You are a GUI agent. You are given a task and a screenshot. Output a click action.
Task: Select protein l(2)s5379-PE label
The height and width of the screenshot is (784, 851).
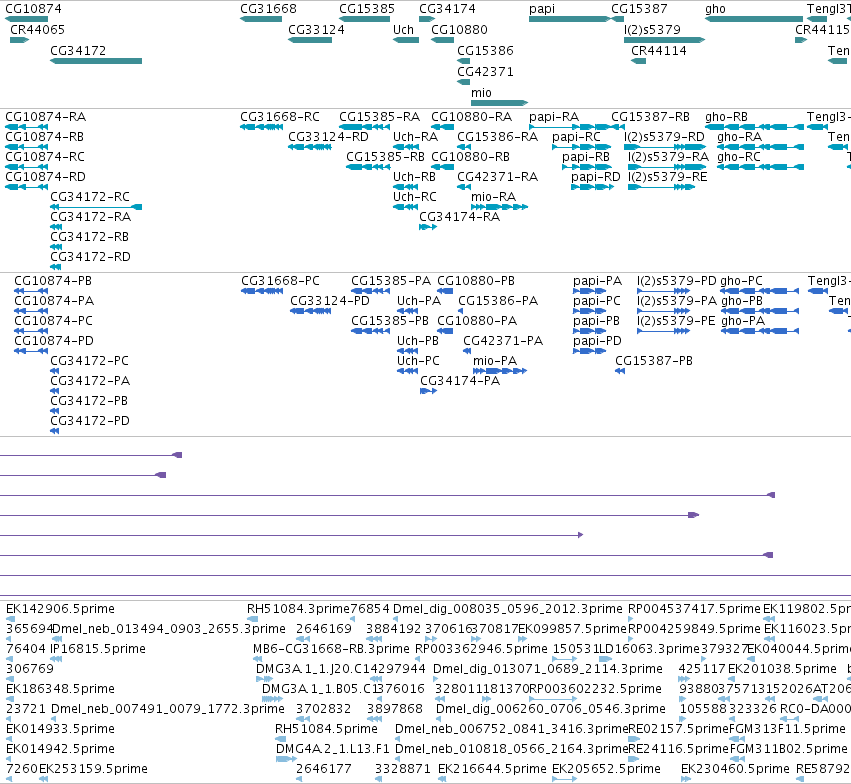[676, 321]
